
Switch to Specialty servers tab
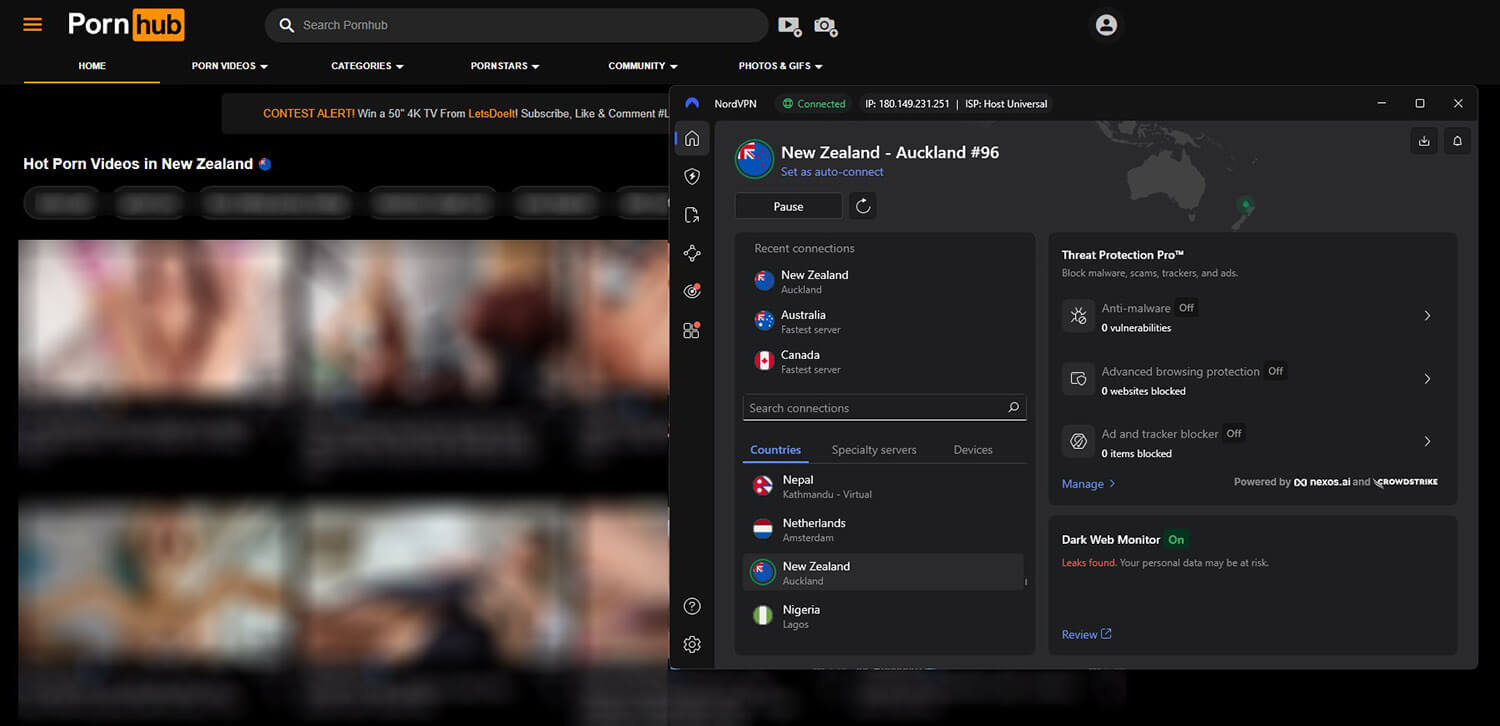pos(874,450)
